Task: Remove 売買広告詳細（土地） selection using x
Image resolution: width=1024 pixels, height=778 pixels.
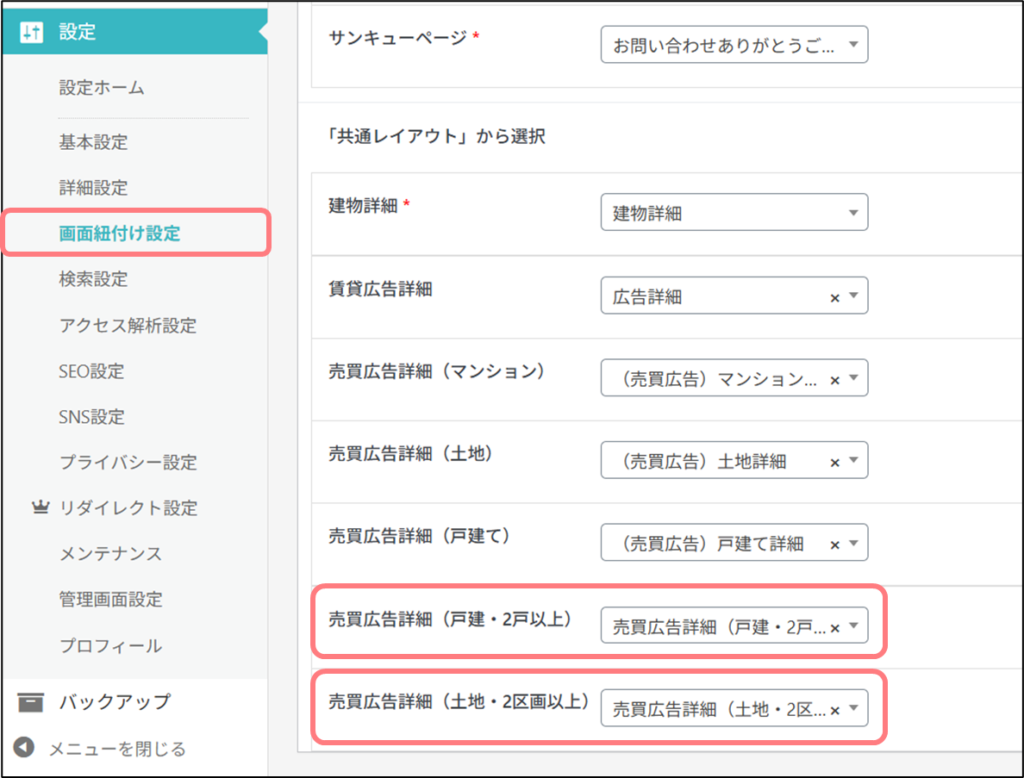Action: pyautogui.click(x=835, y=461)
